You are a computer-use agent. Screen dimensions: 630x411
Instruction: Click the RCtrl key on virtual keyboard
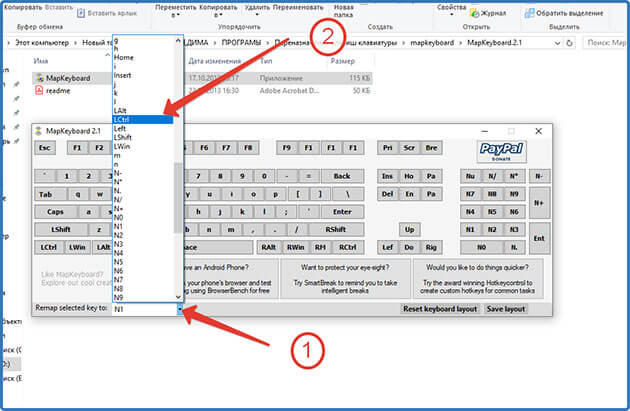[348, 247]
